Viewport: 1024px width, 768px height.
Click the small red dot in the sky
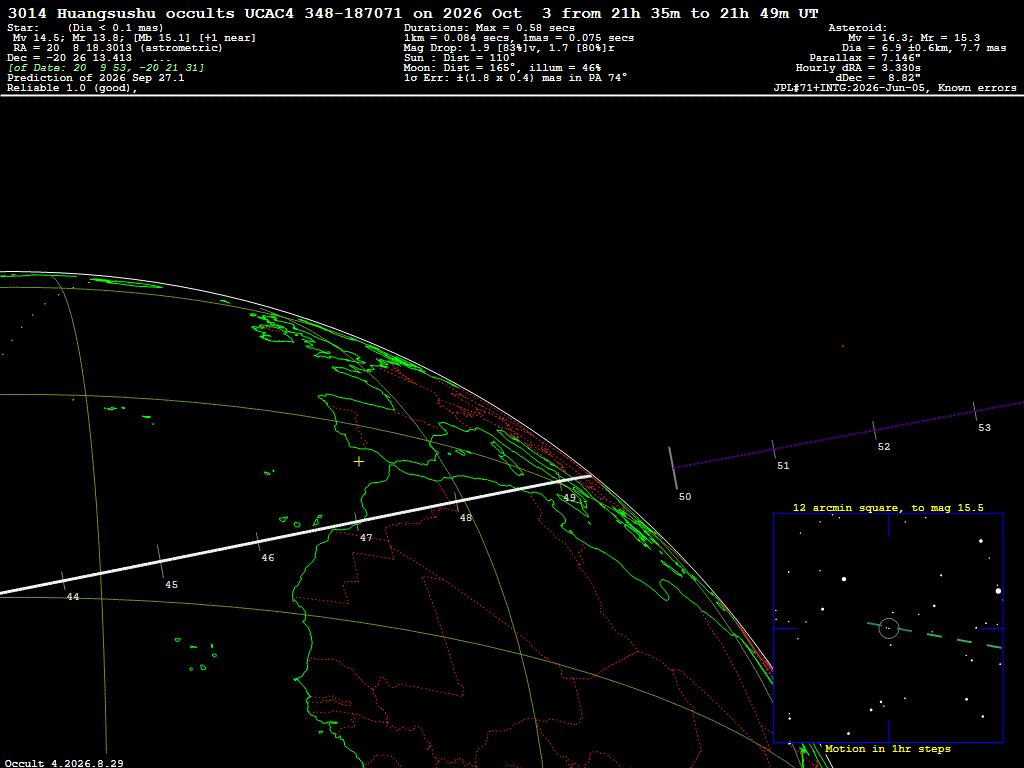[x=842, y=346]
